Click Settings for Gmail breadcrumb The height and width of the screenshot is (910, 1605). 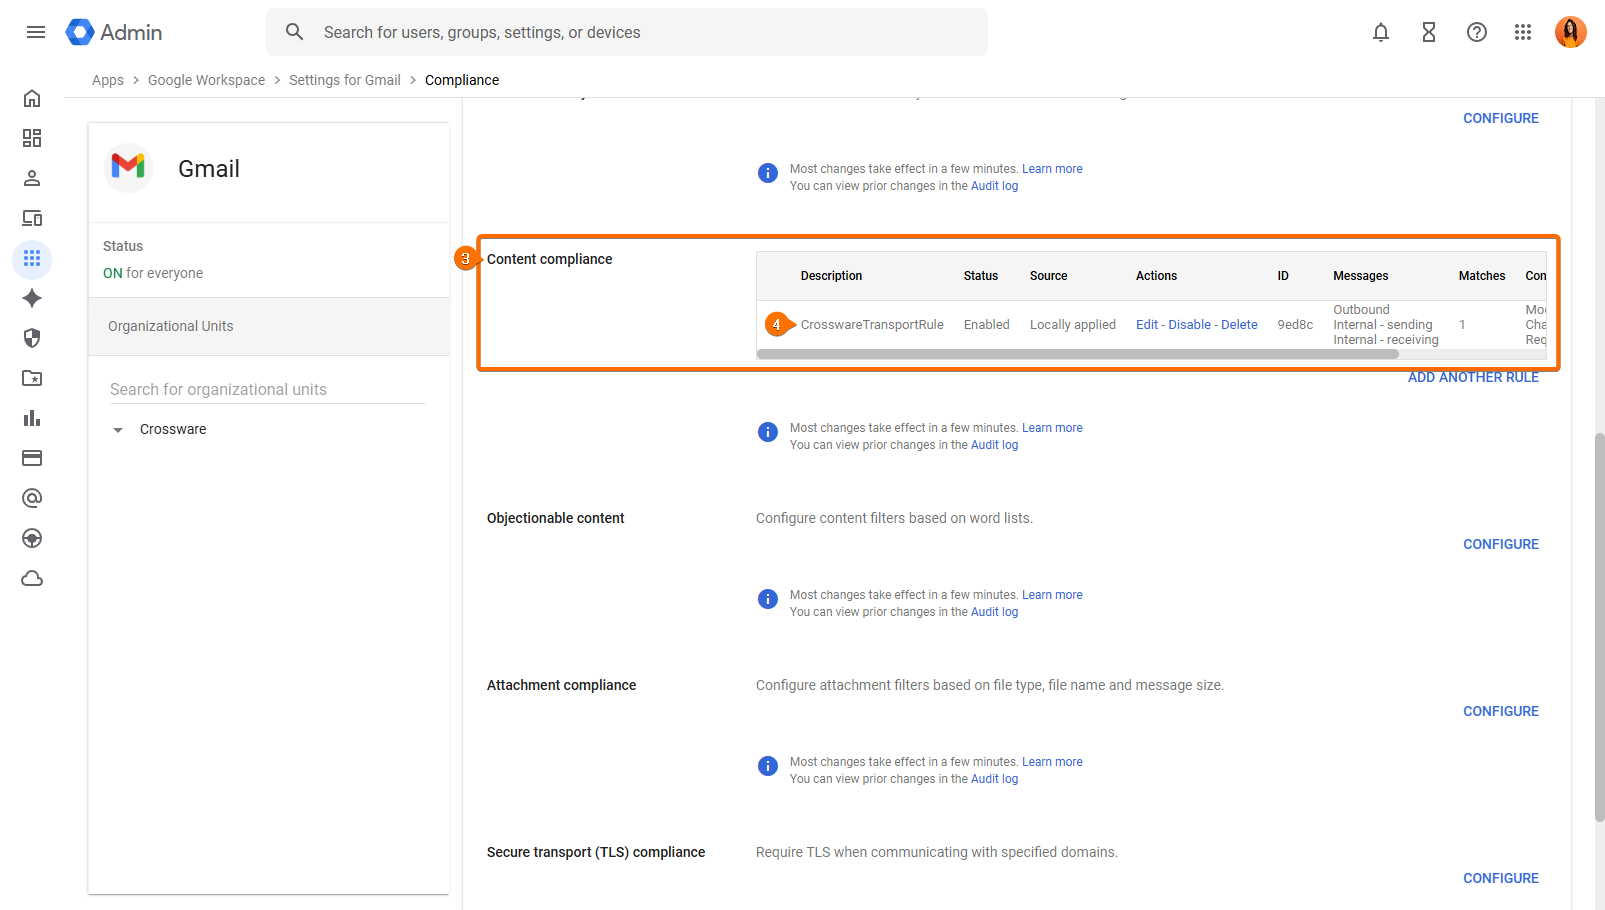pyautogui.click(x=344, y=80)
